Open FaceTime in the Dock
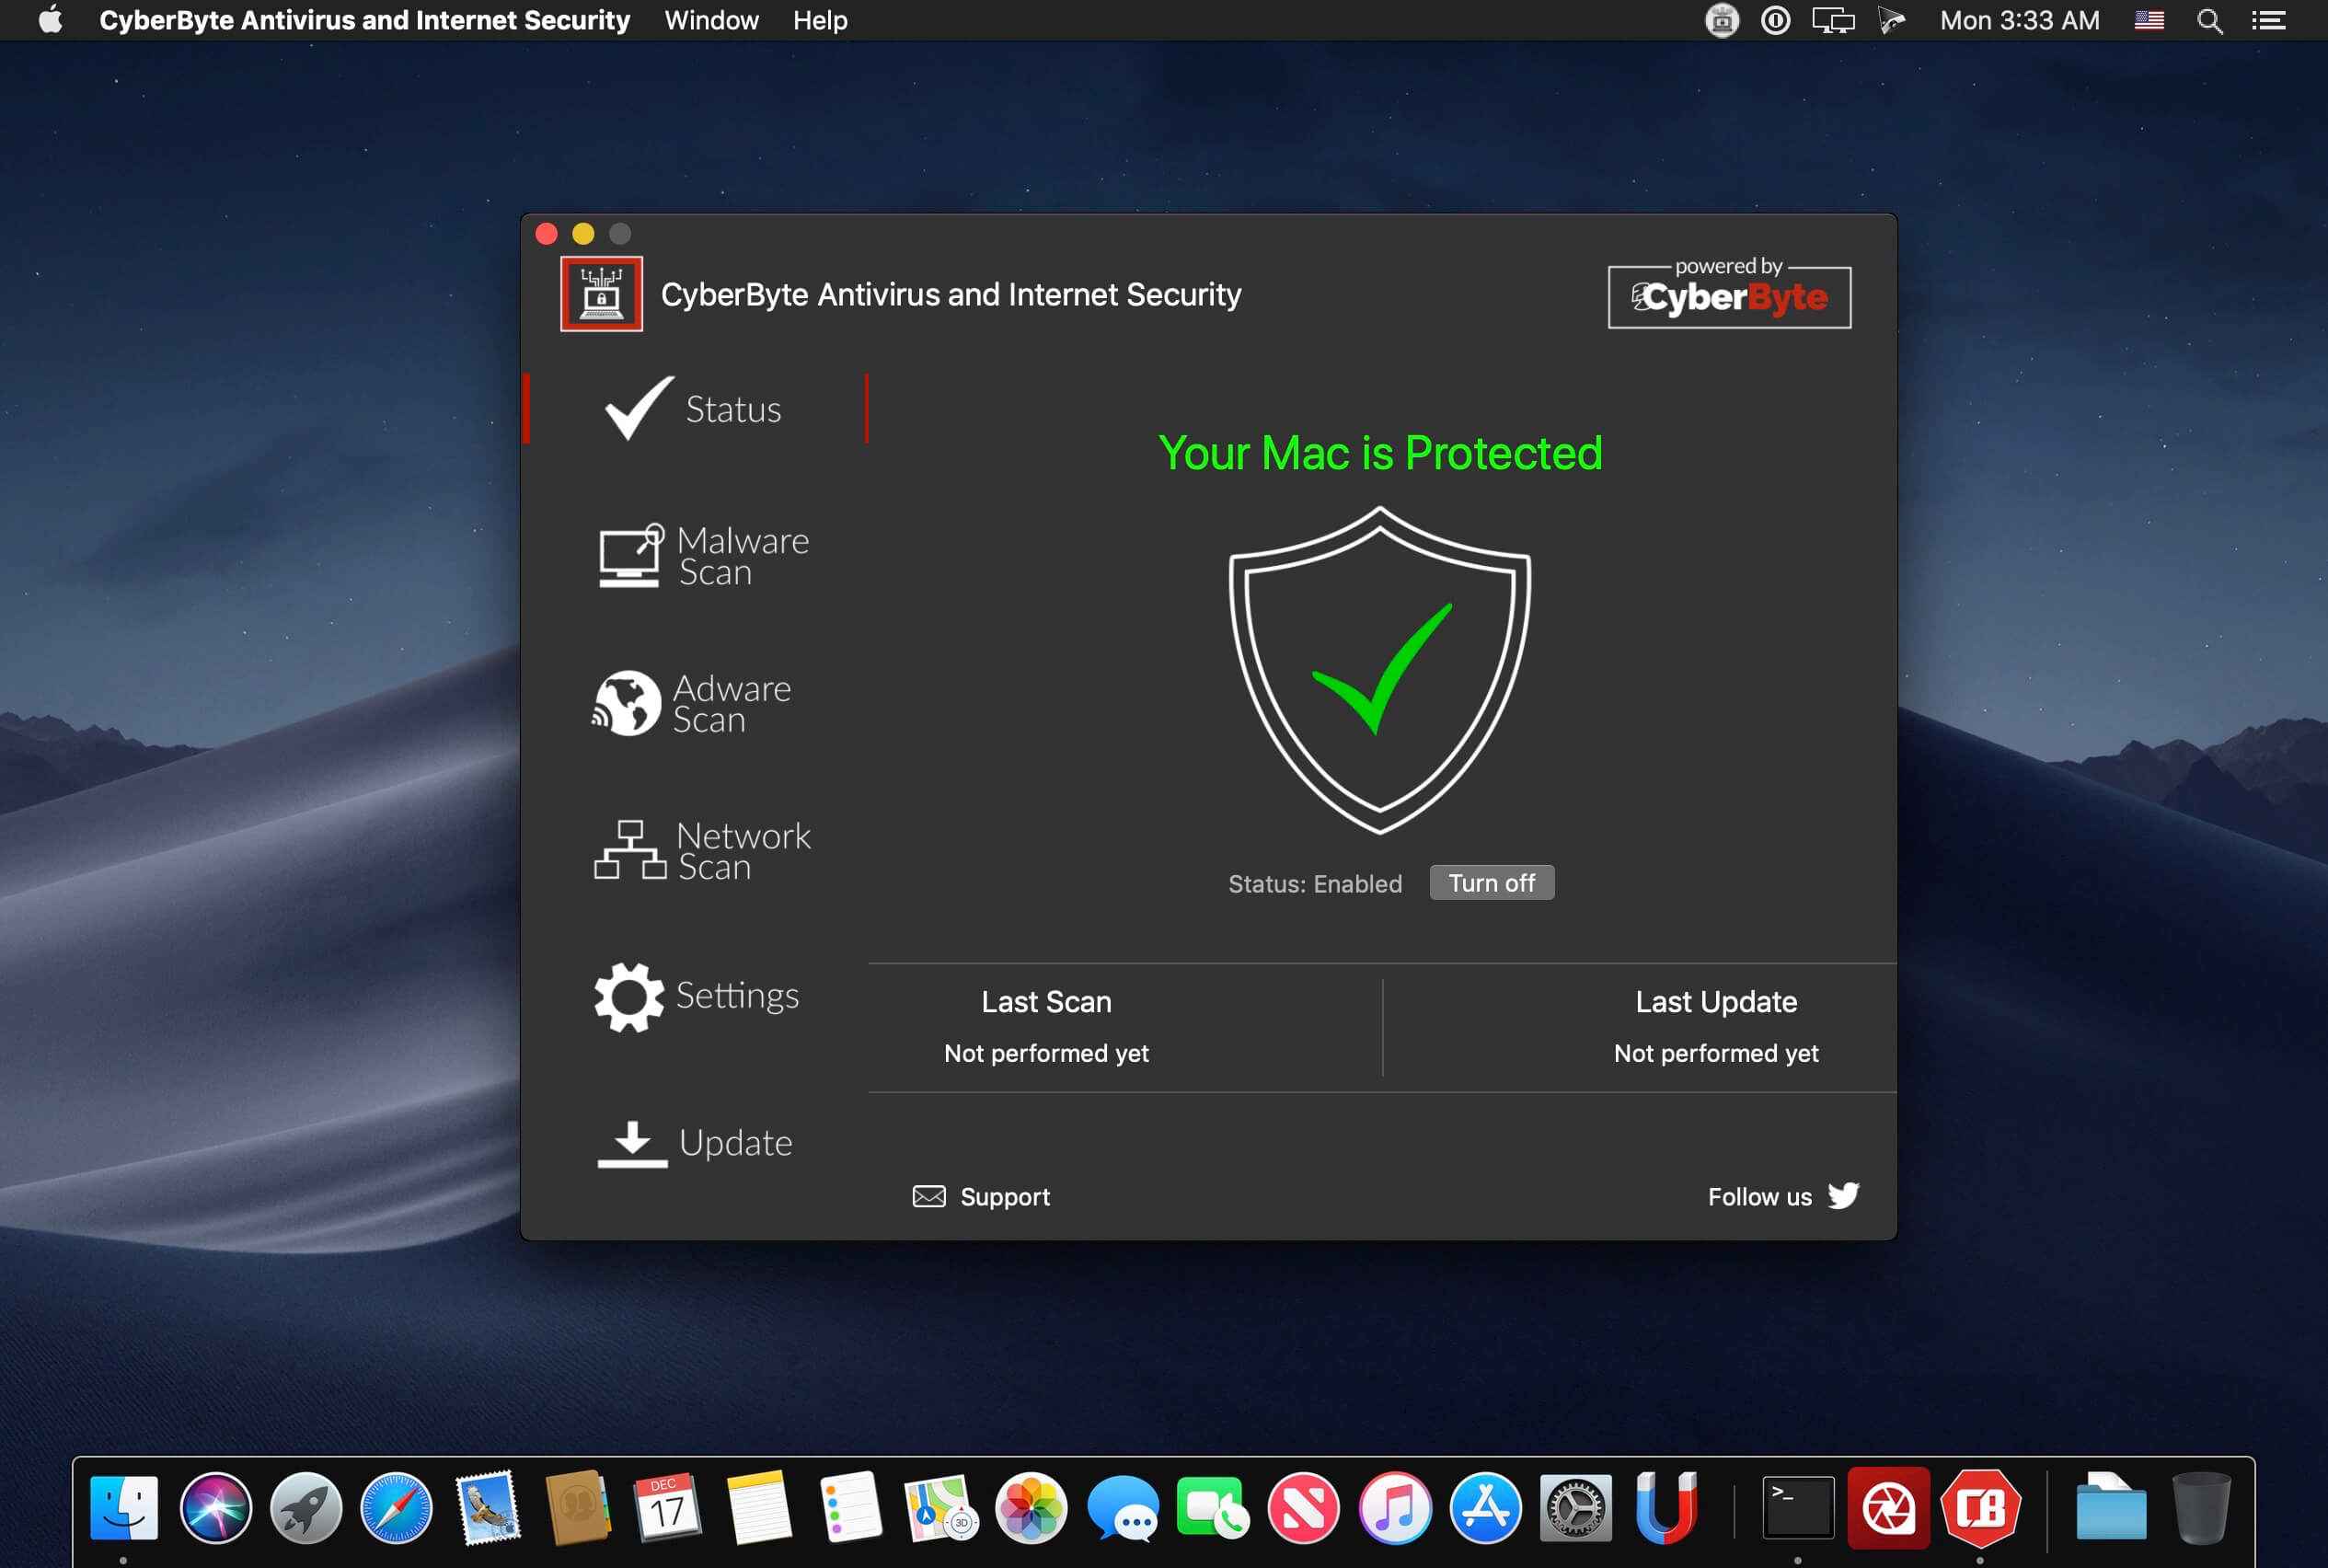 point(1213,1507)
